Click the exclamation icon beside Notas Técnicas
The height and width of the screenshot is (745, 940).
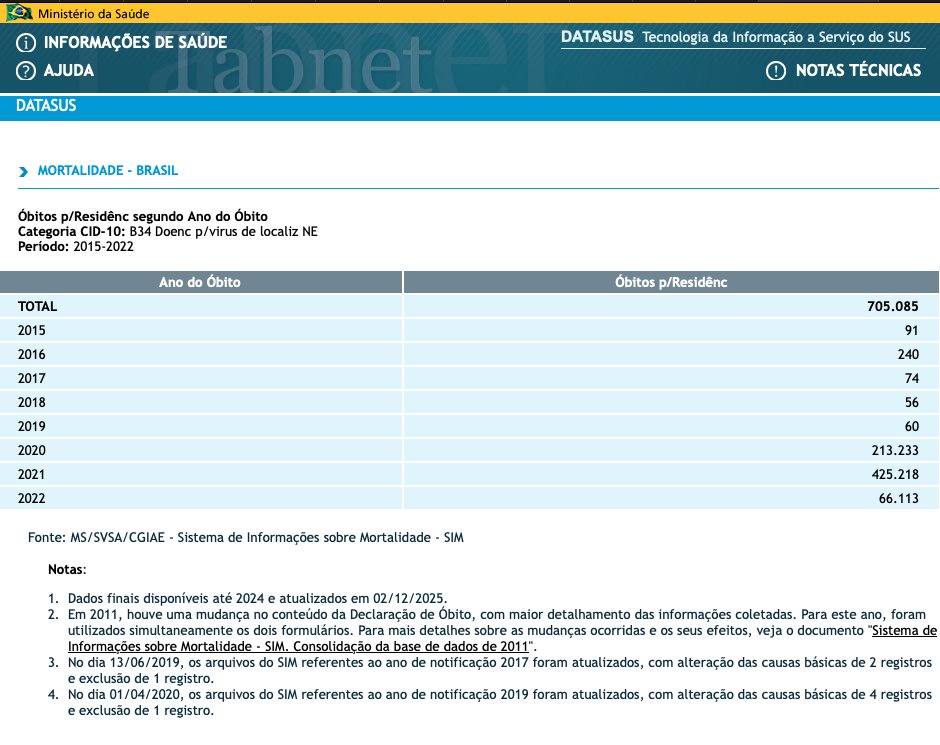coord(776,71)
